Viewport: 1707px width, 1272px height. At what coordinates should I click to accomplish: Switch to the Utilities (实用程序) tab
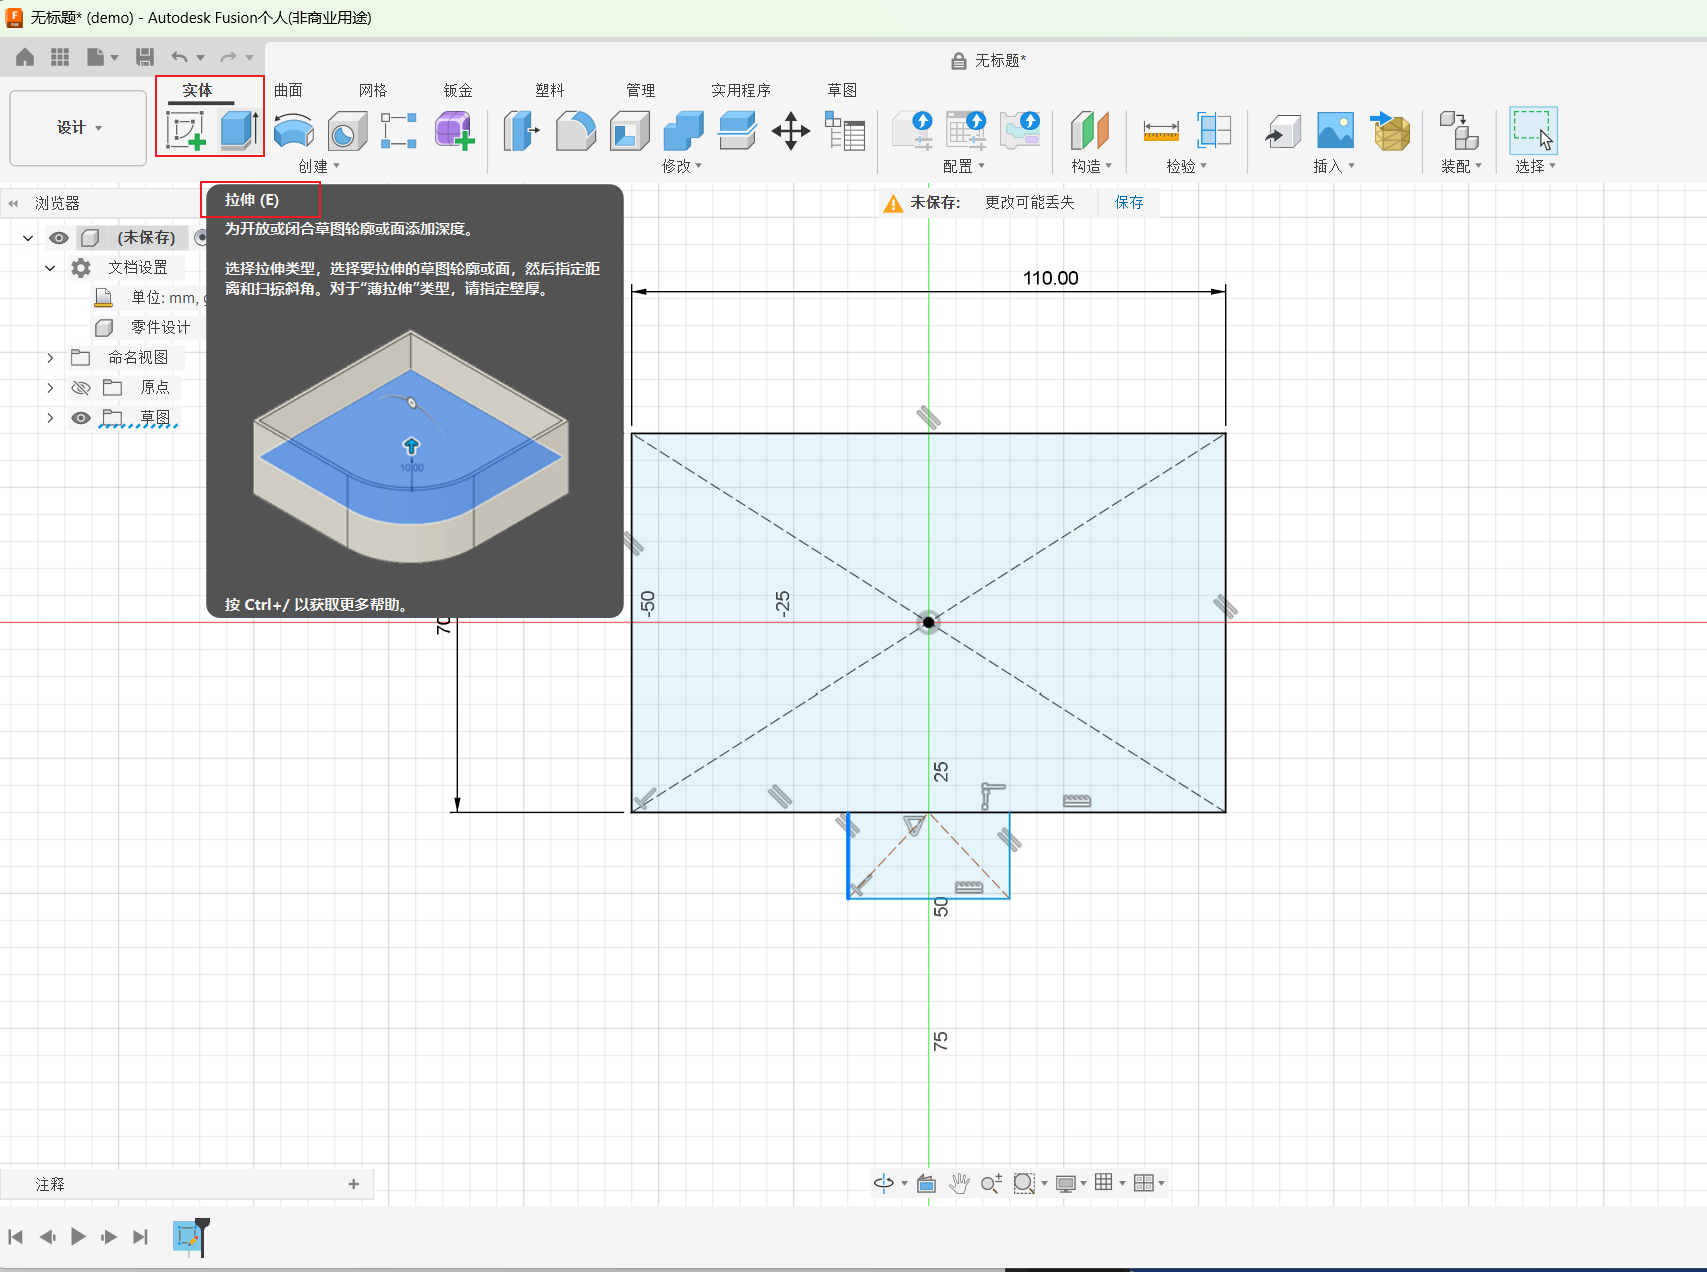pyautogui.click(x=741, y=90)
